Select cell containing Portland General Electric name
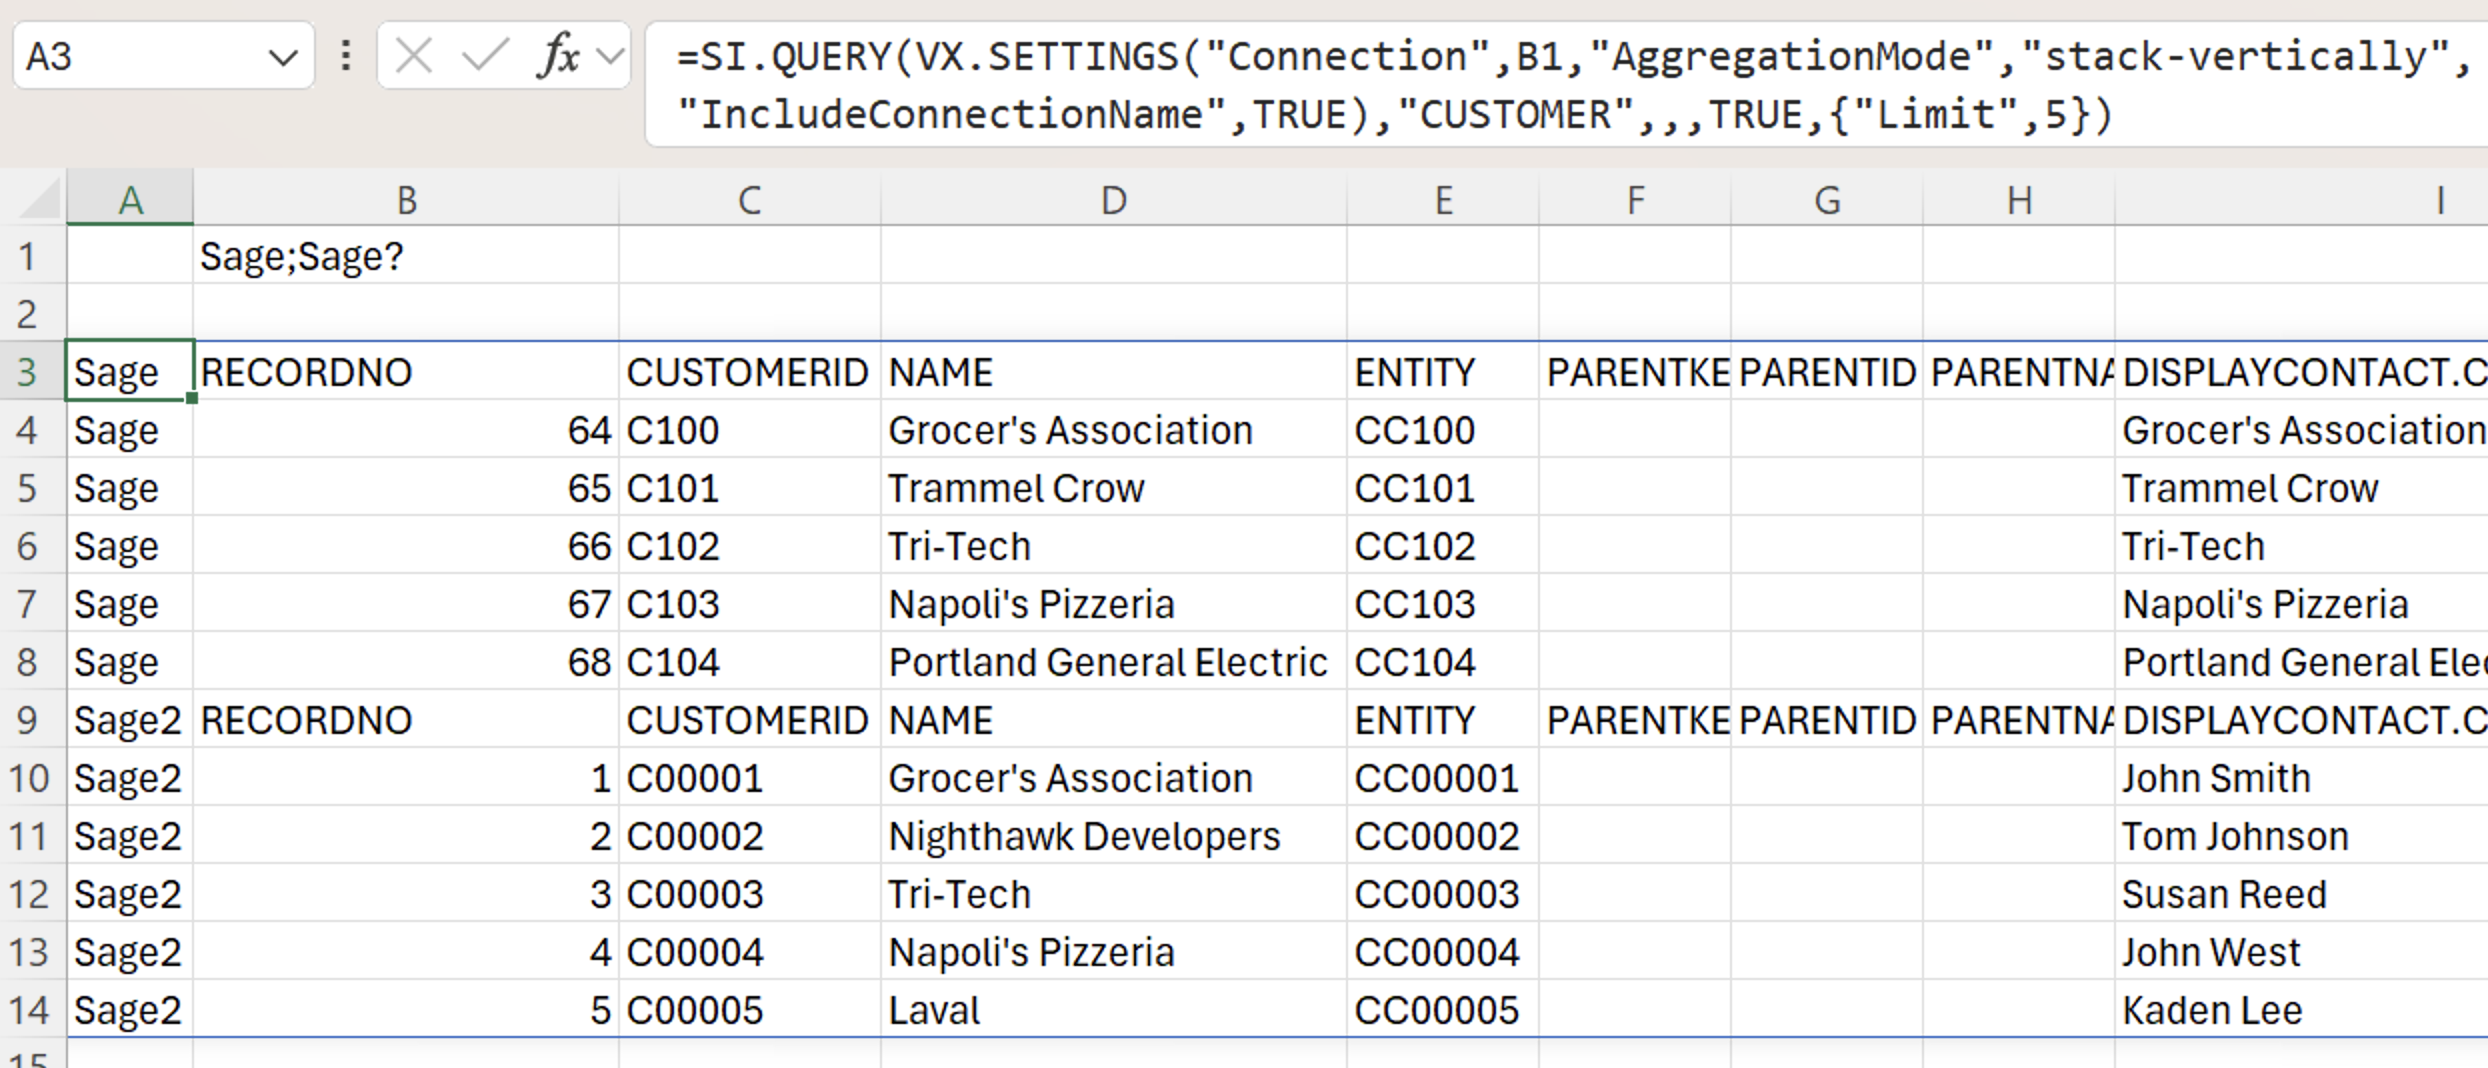This screenshot has width=2488, height=1068. pos(1113,662)
